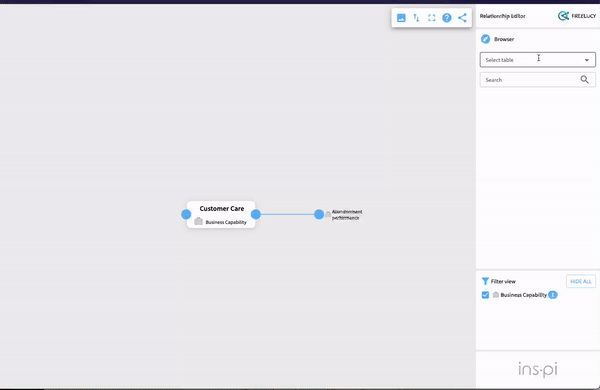The width and height of the screenshot is (600, 390).
Task: Click connector dot beside Abandonment performance
Action: [x=319, y=214]
